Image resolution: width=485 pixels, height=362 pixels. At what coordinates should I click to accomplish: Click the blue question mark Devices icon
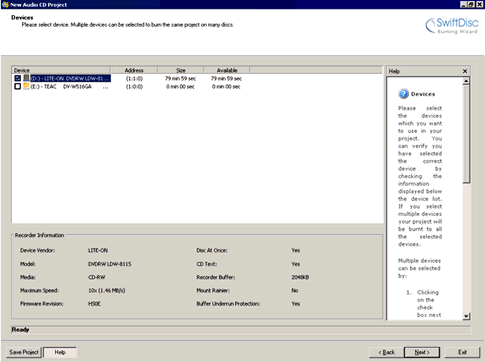403,94
